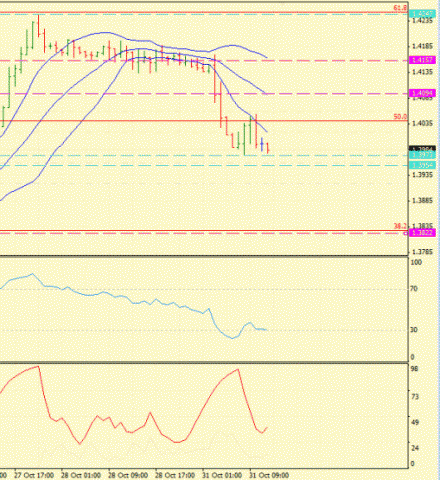Click the 28 Oct 17:00 time label

tap(175, 475)
